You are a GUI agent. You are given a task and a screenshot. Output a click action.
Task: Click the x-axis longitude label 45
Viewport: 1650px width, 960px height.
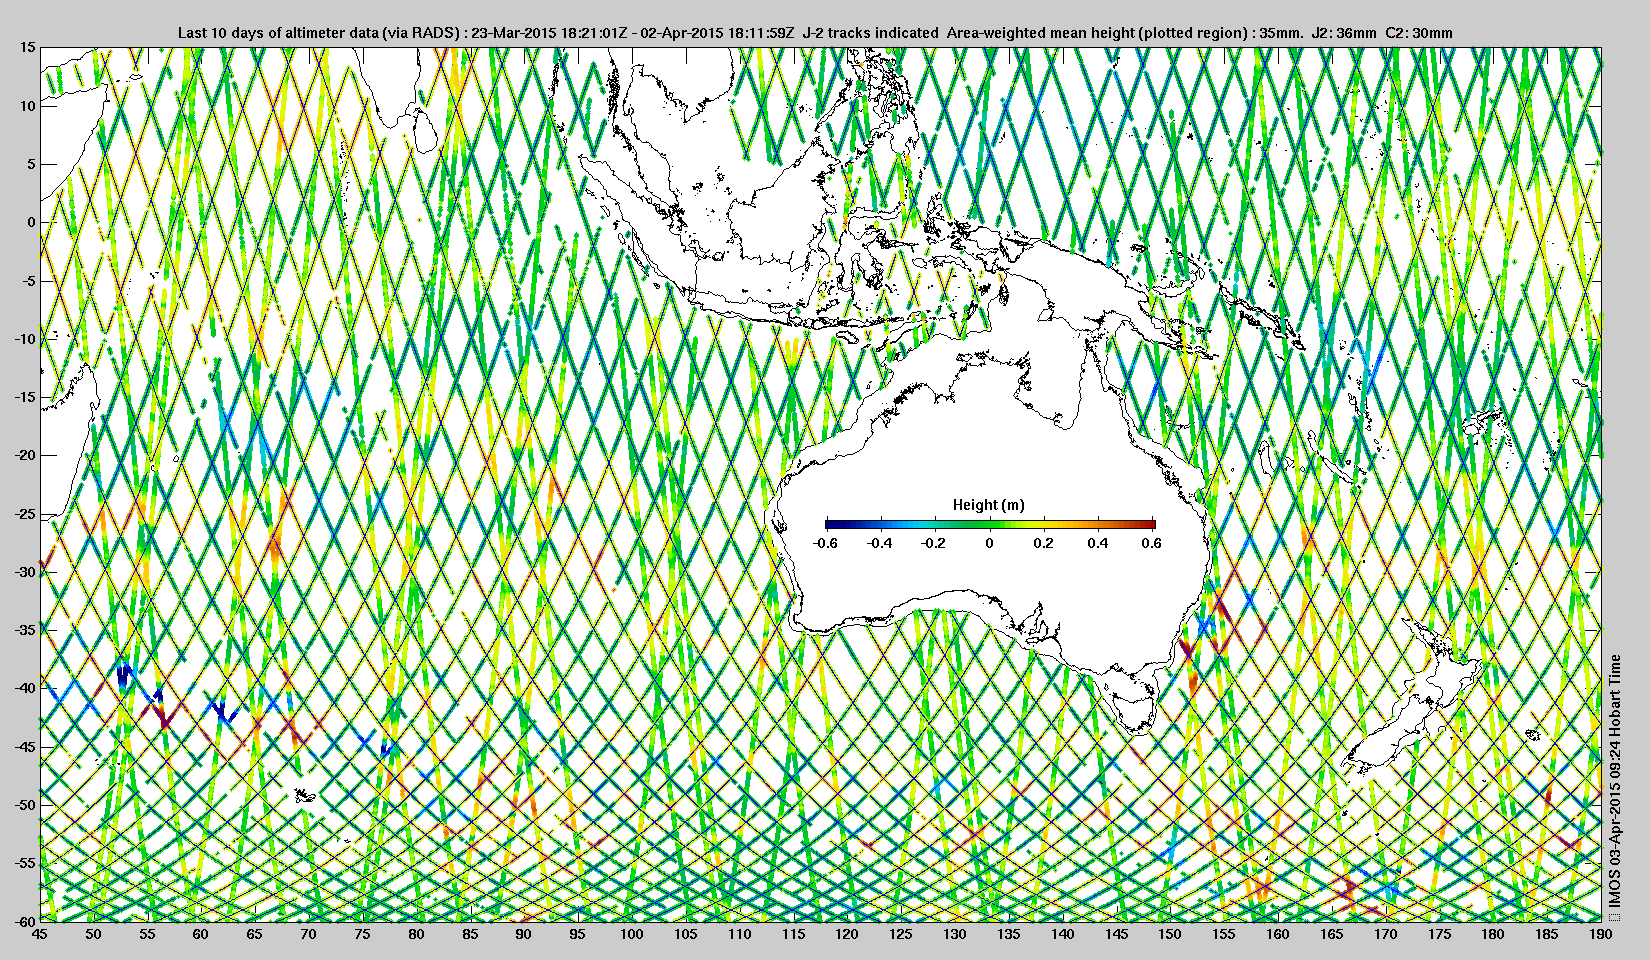click(x=39, y=934)
